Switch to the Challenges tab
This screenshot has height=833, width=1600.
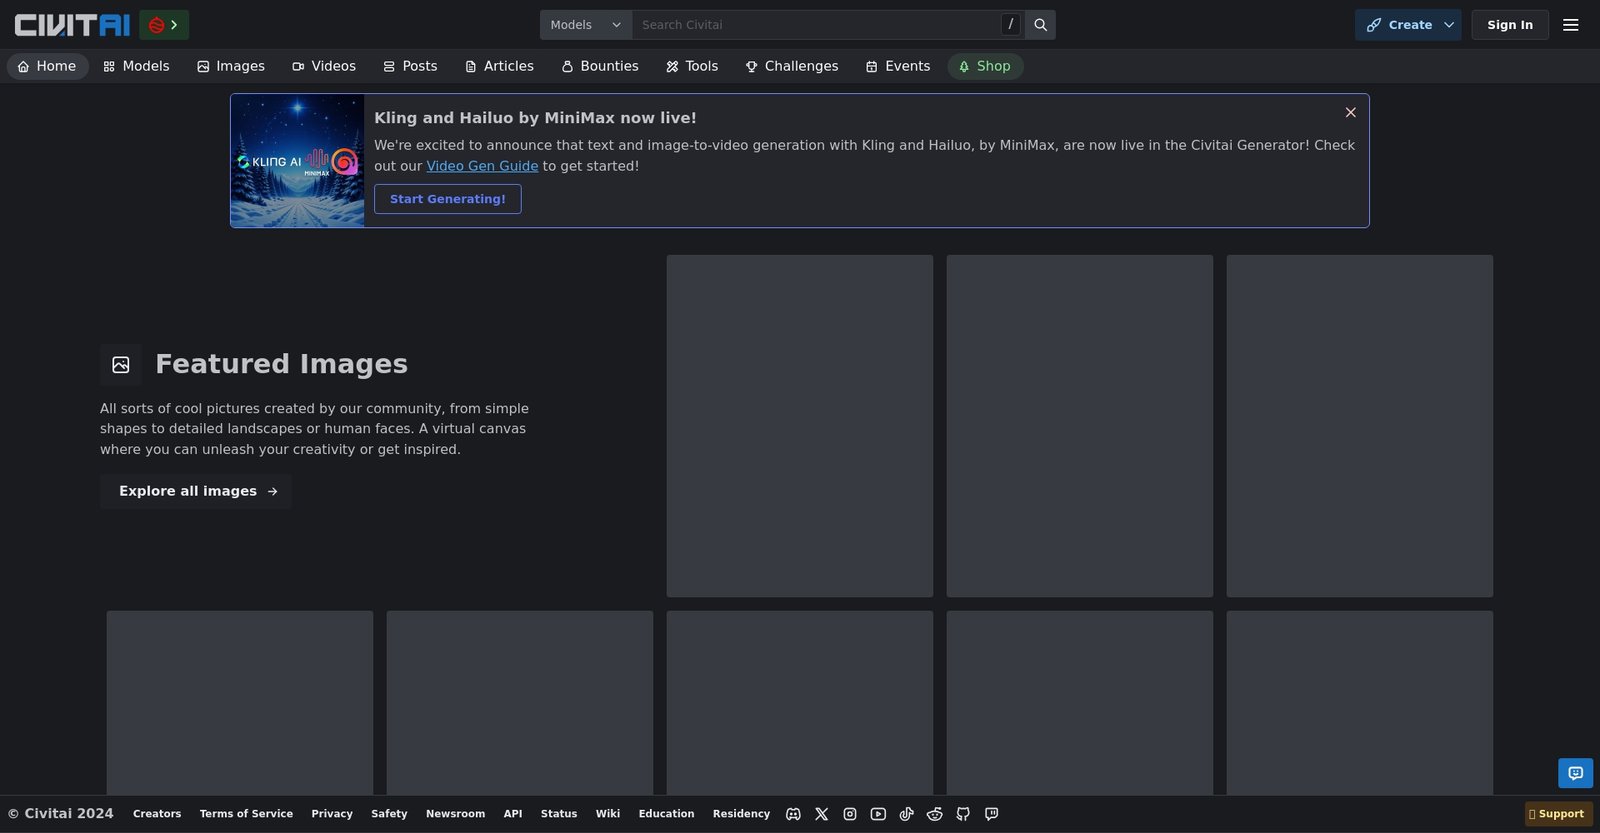pyautogui.click(x=792, y=66)
